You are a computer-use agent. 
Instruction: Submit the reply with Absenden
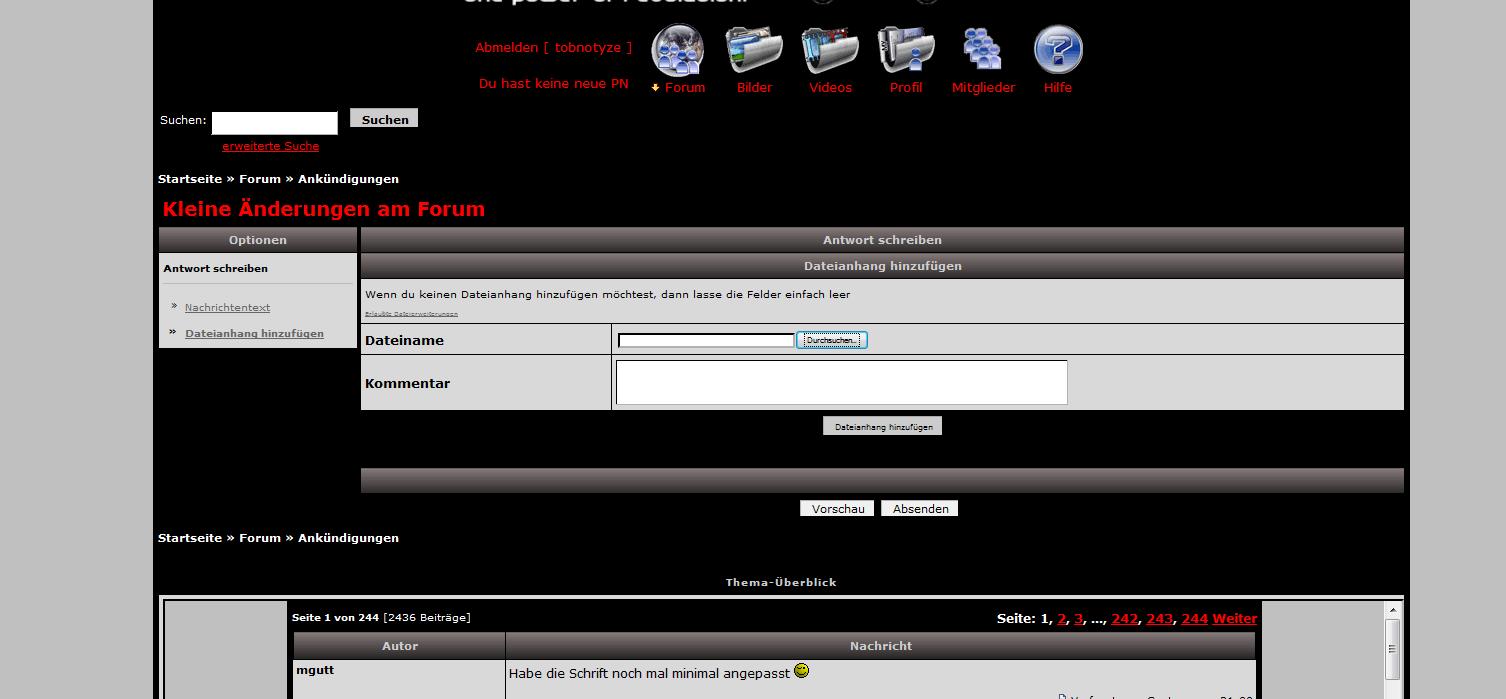[920, 509]
